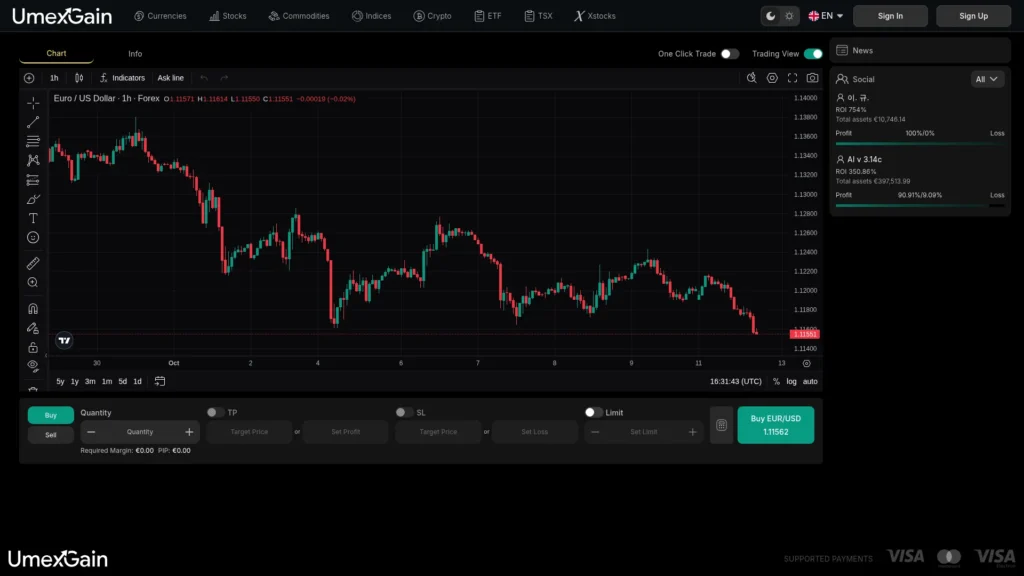Open the Indices menu
1024x576 pixels.
pyautogui.click(x=372, y=16)
